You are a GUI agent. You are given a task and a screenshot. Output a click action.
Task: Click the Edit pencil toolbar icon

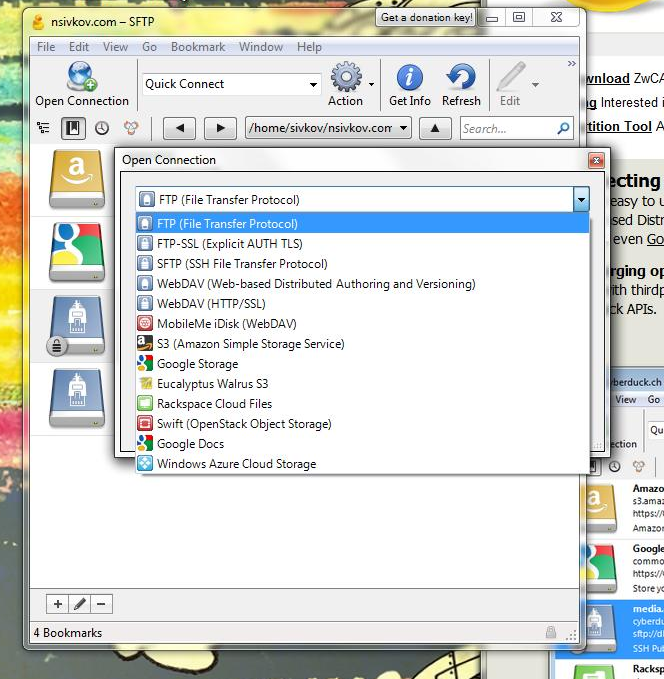(x=511, y=77)
